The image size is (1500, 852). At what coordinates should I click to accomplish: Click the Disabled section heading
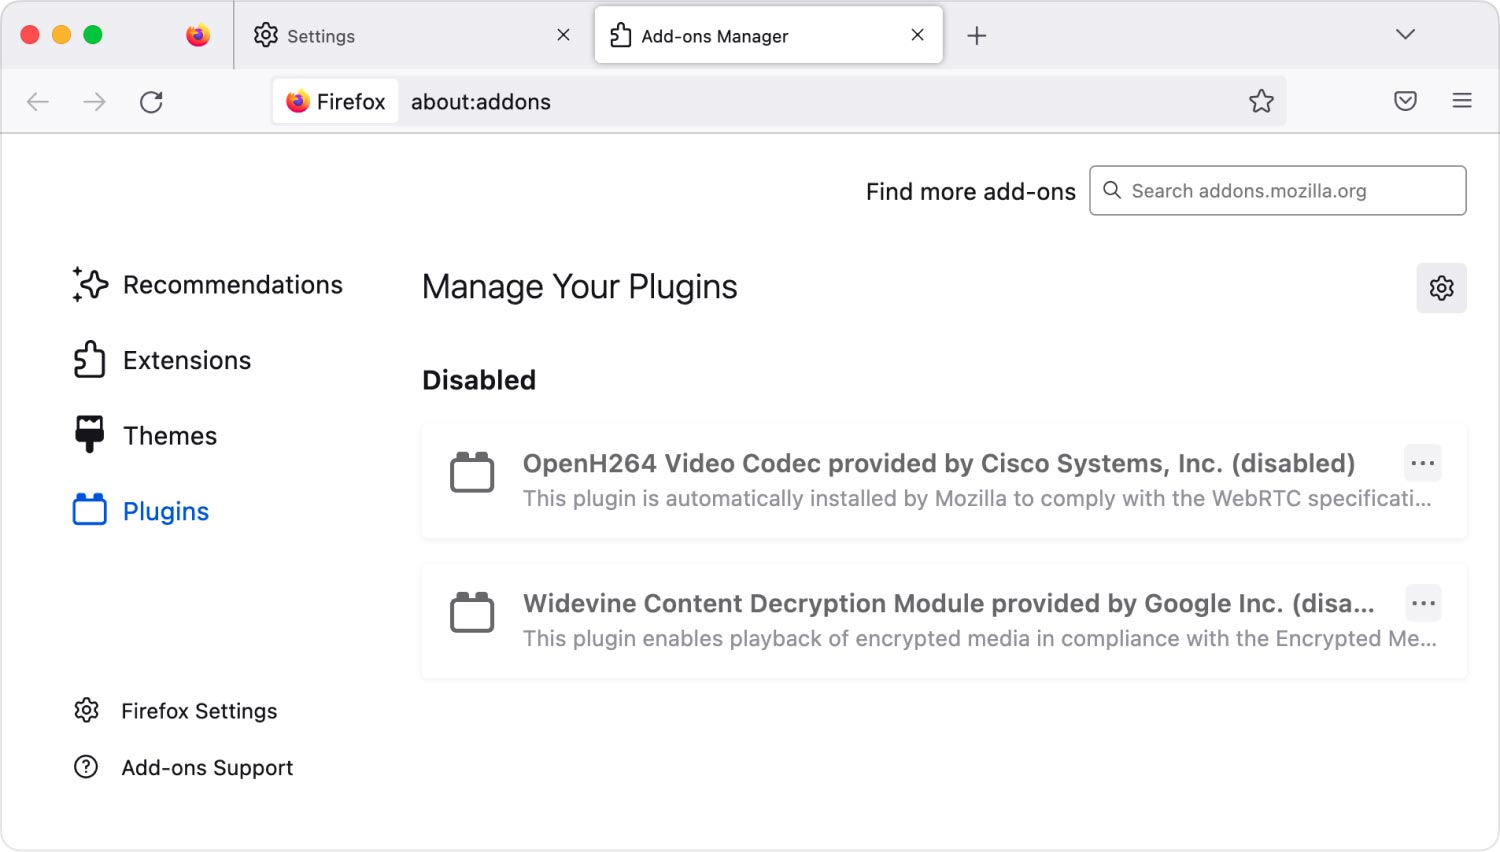pyautogui.click(x=479, y=380)
